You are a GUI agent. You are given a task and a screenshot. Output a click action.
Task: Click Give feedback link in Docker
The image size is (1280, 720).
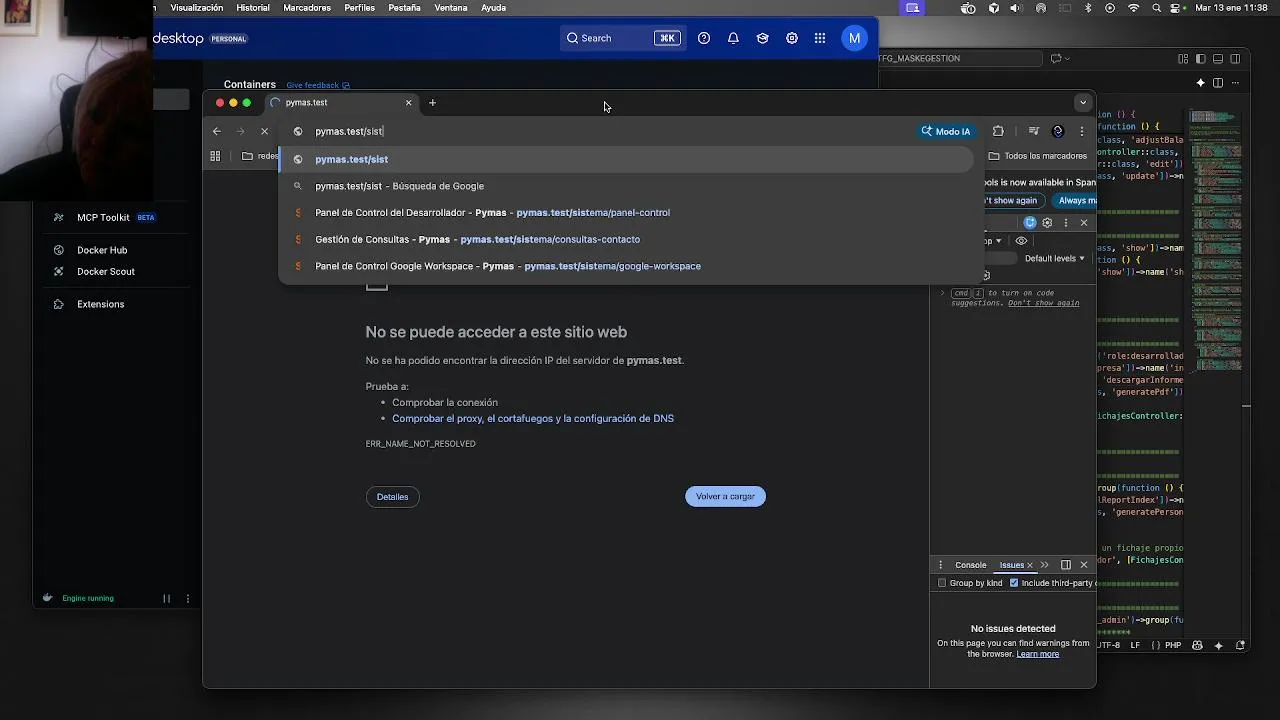(318, 85)
